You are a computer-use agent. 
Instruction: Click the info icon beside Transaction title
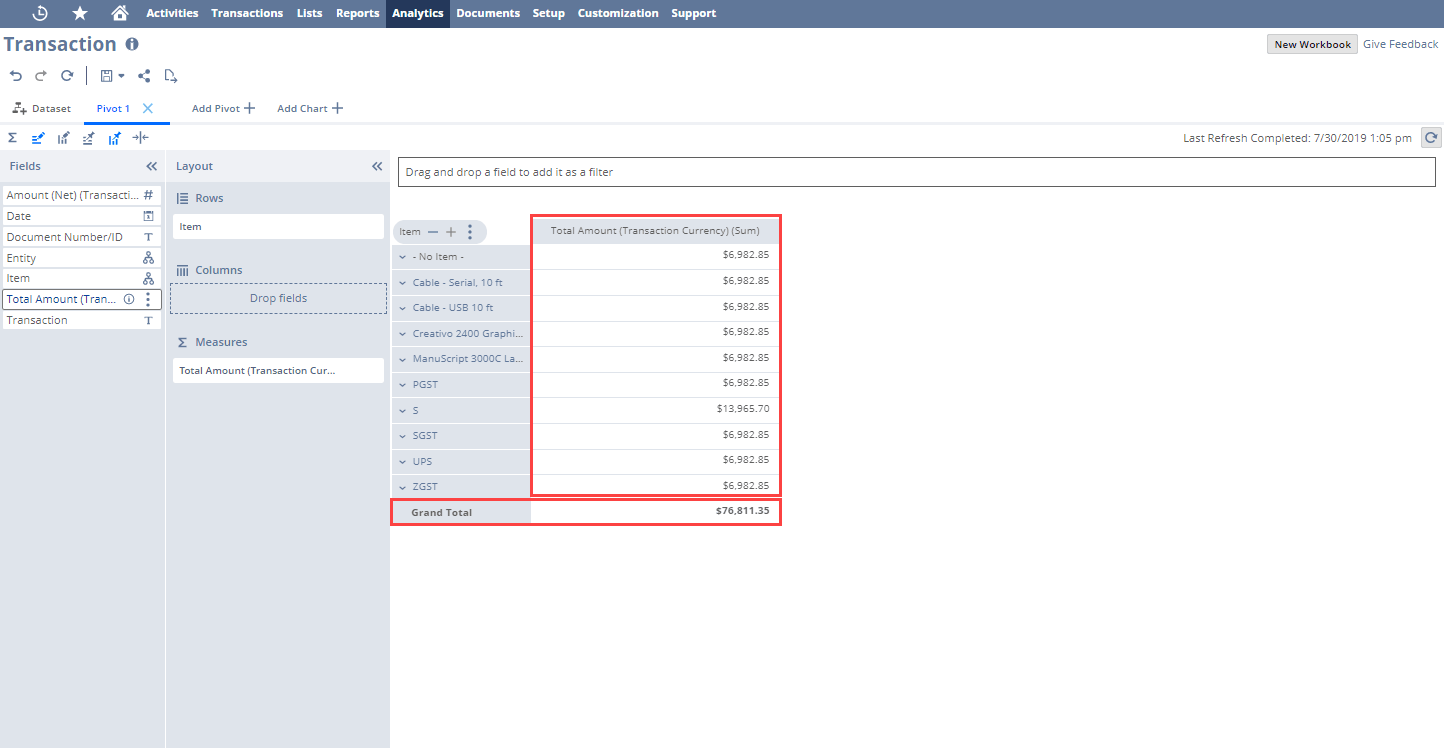(132, 44)
